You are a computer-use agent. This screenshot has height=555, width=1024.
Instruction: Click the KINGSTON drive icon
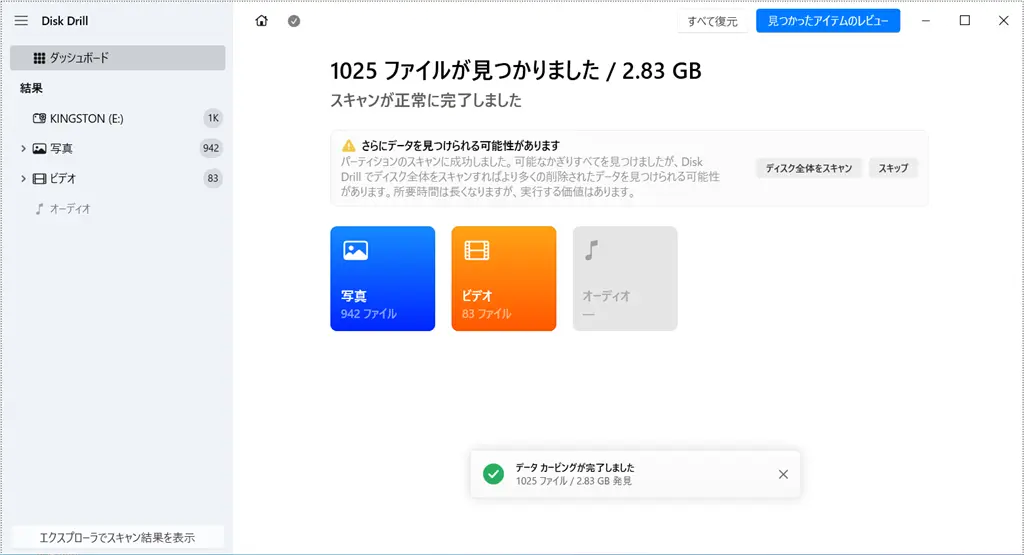(39, 118)
